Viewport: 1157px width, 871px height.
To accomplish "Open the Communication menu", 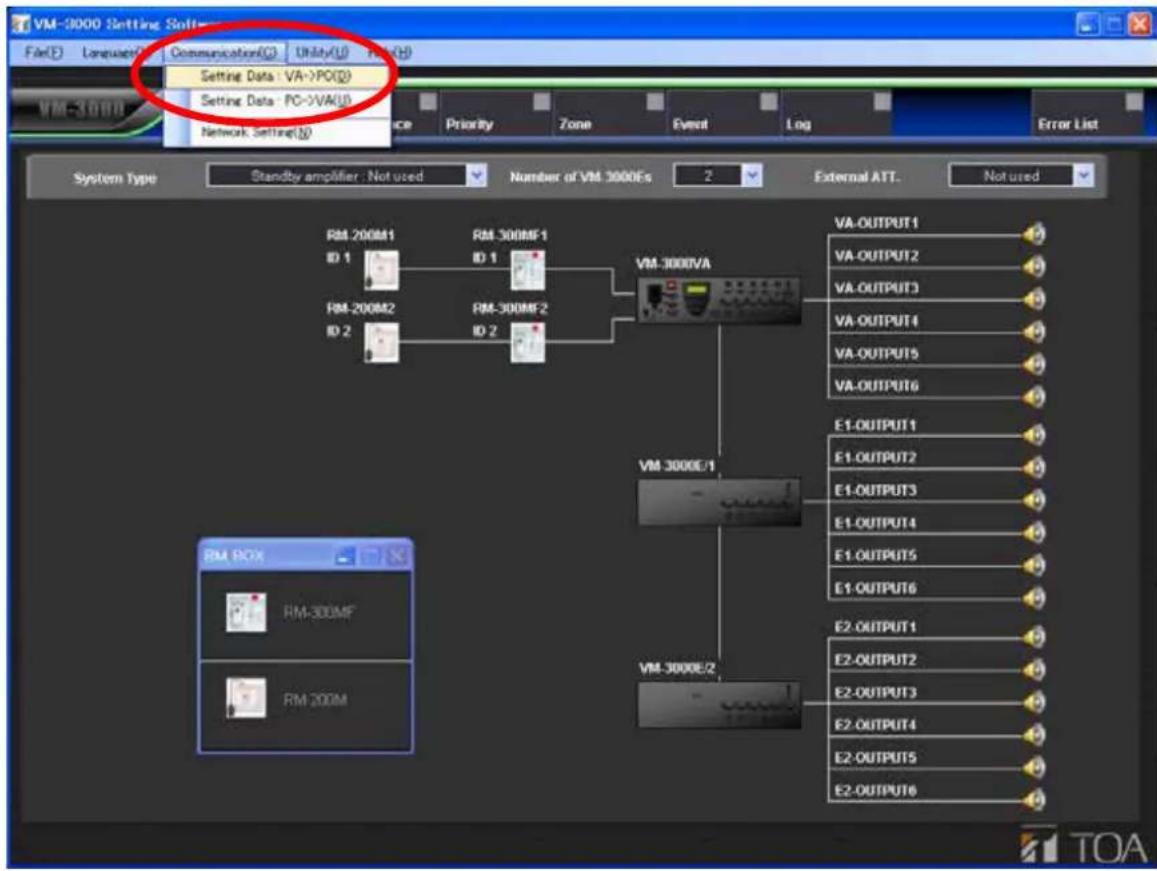I will click(x=224, y=52).
